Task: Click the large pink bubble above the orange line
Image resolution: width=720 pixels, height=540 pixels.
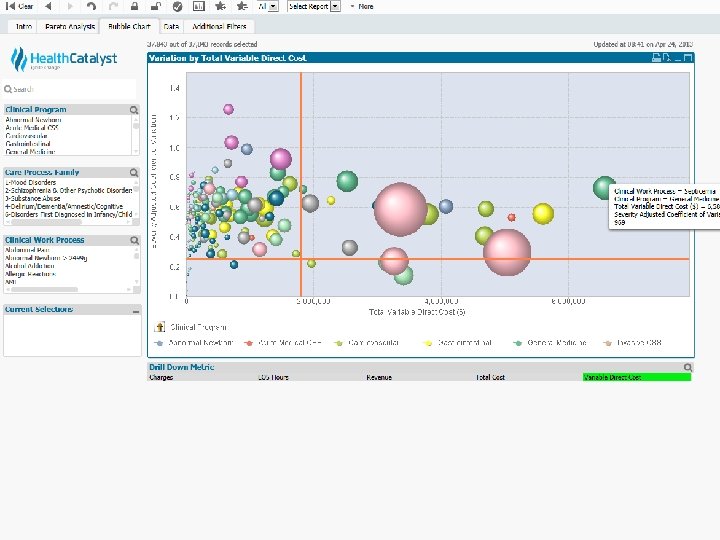Action: click(x=400, y=209)
